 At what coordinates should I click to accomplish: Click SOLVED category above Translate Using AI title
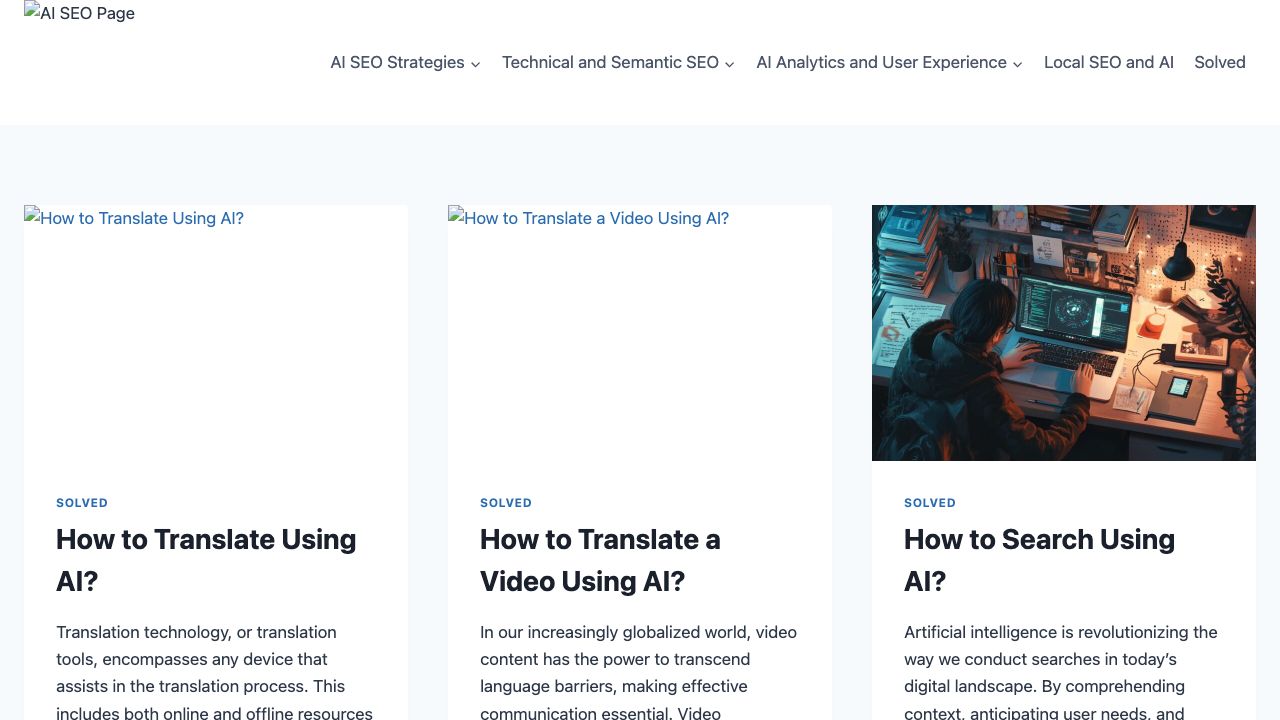point(82,503)
